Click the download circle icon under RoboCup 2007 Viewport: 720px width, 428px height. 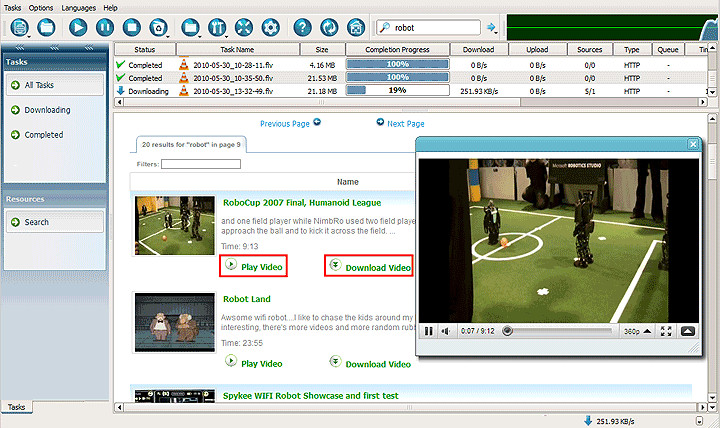coord(336,265)
